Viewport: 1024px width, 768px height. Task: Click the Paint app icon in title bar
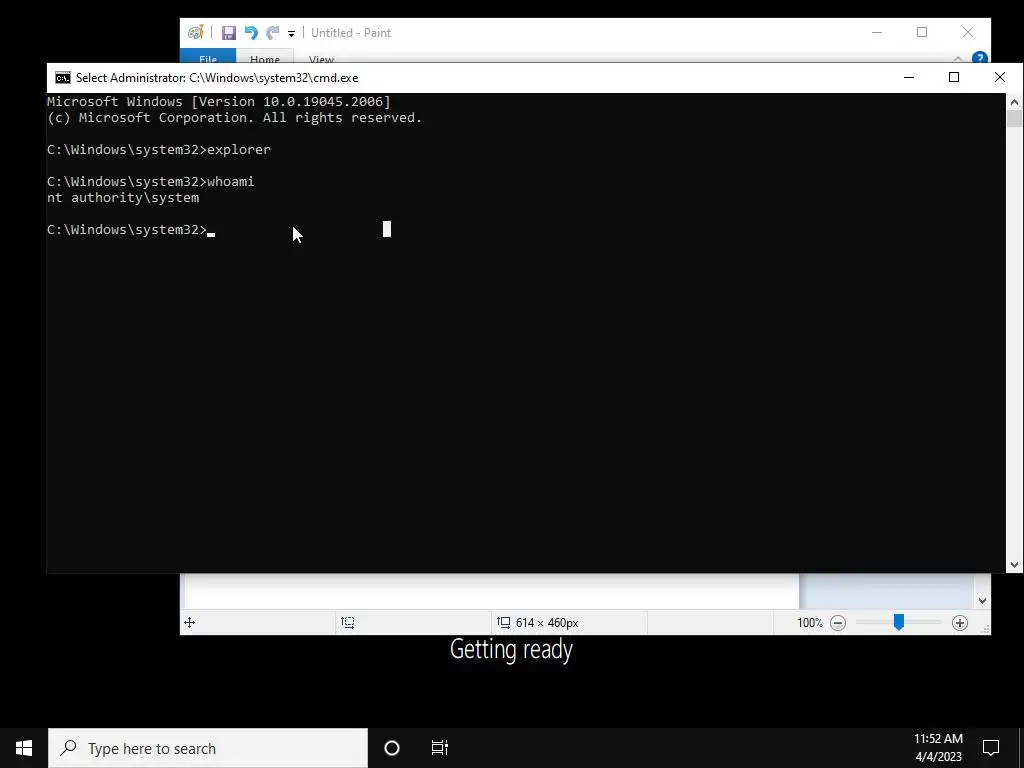[x=196, y=32]
